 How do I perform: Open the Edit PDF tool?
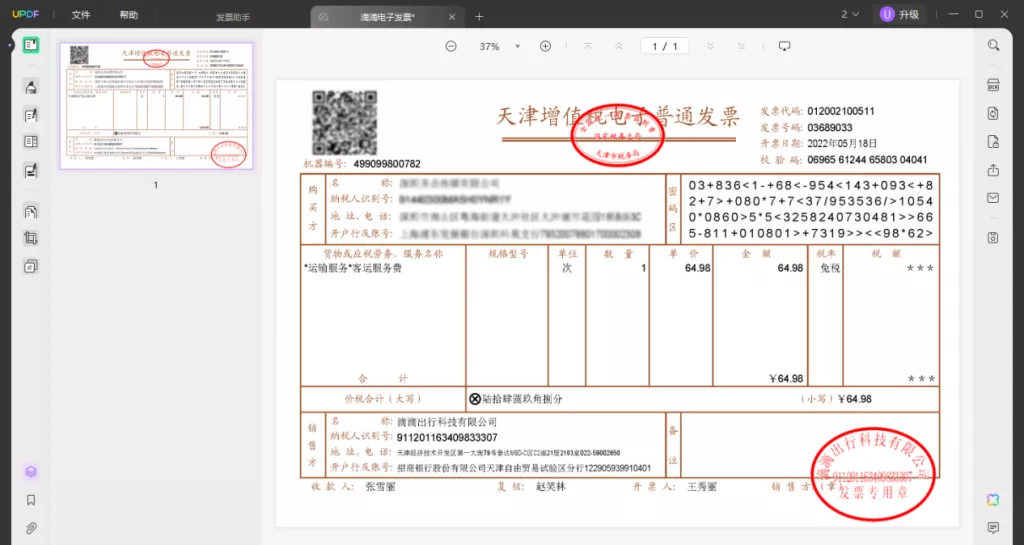tap(31, 116)
